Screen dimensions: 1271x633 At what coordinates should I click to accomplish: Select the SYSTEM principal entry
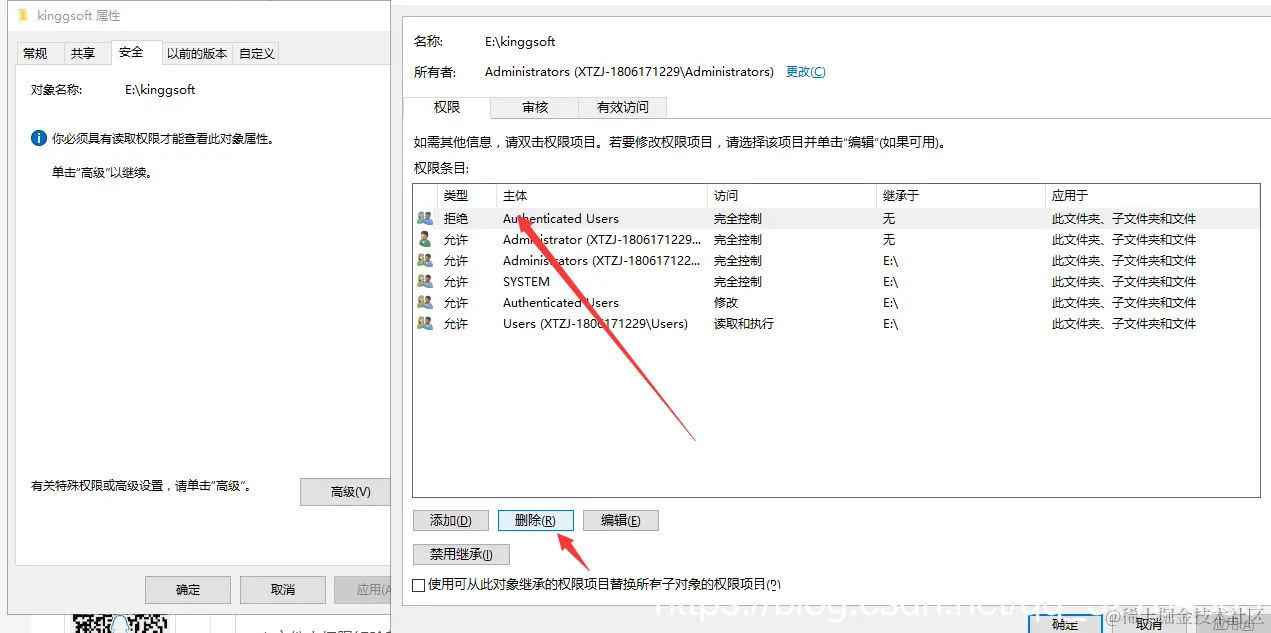[x=526, y=281]
